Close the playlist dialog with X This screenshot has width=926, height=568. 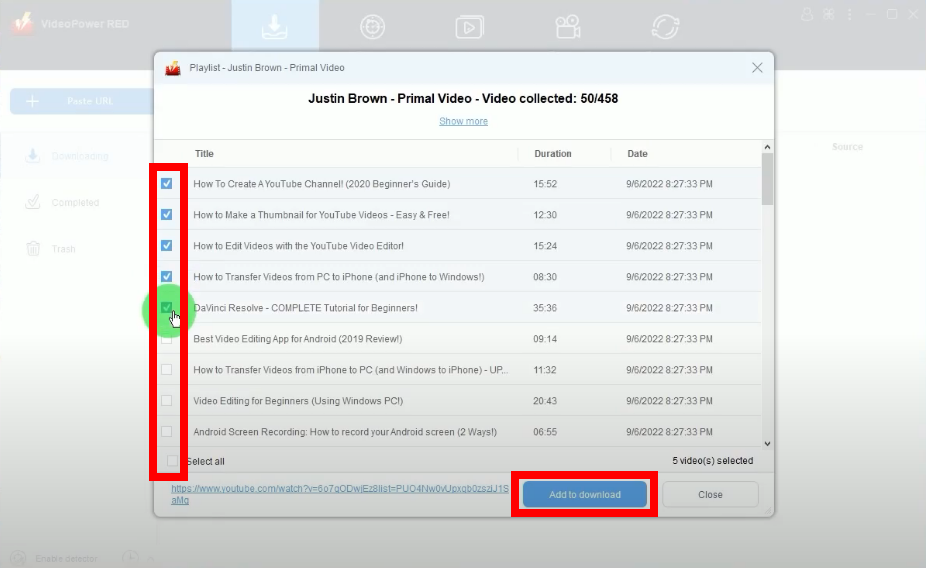tap(757, 68)
